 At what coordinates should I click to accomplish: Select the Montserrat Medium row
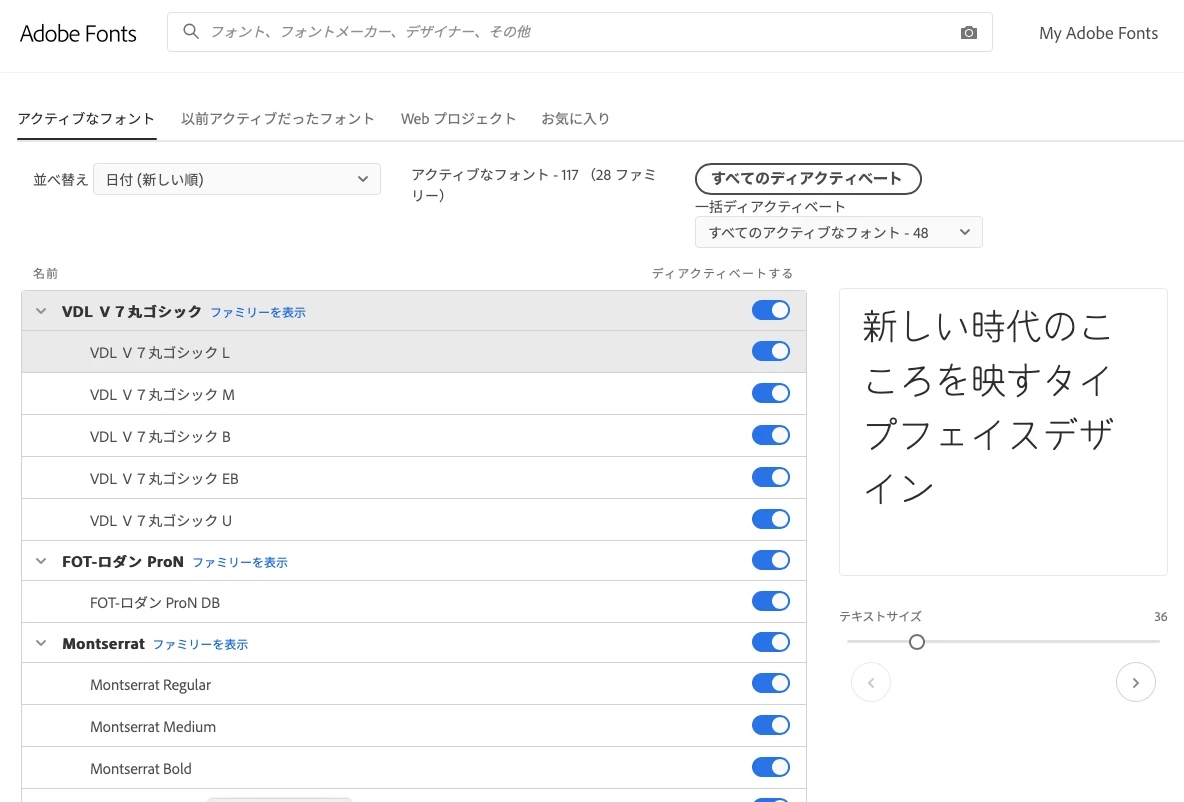pos(414,726)
